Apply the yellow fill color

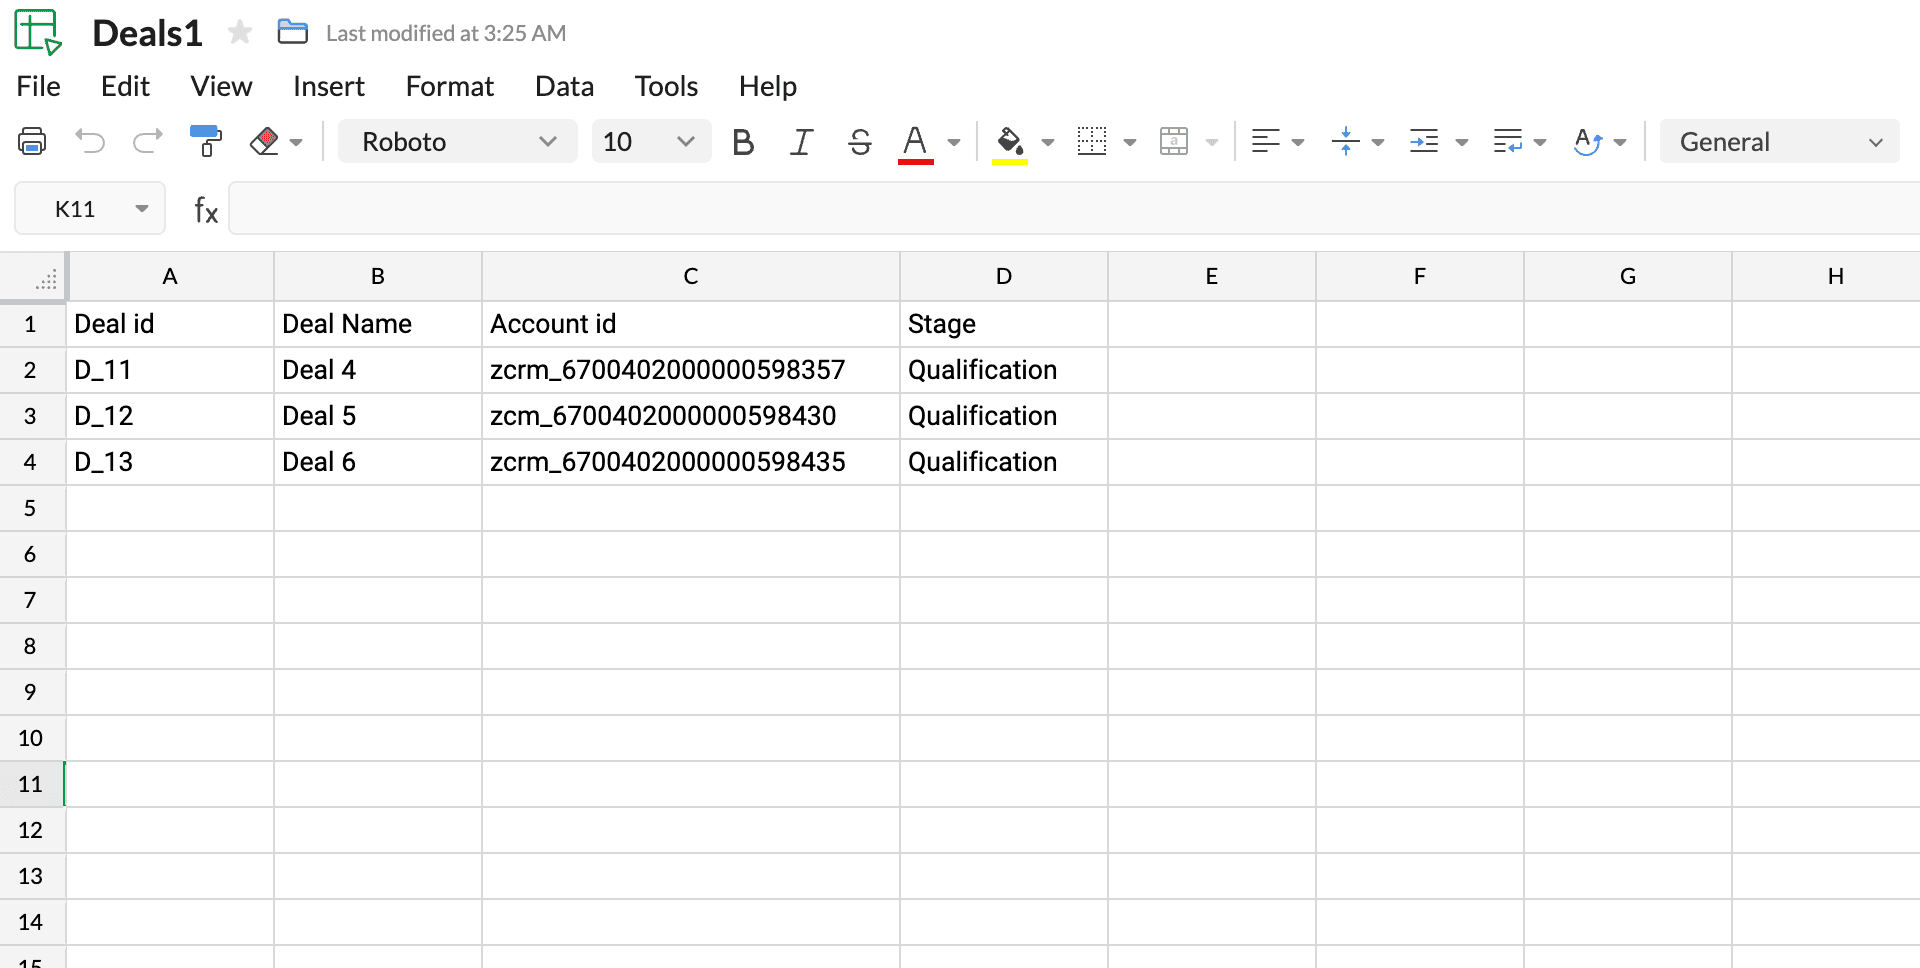[1010, 143]
